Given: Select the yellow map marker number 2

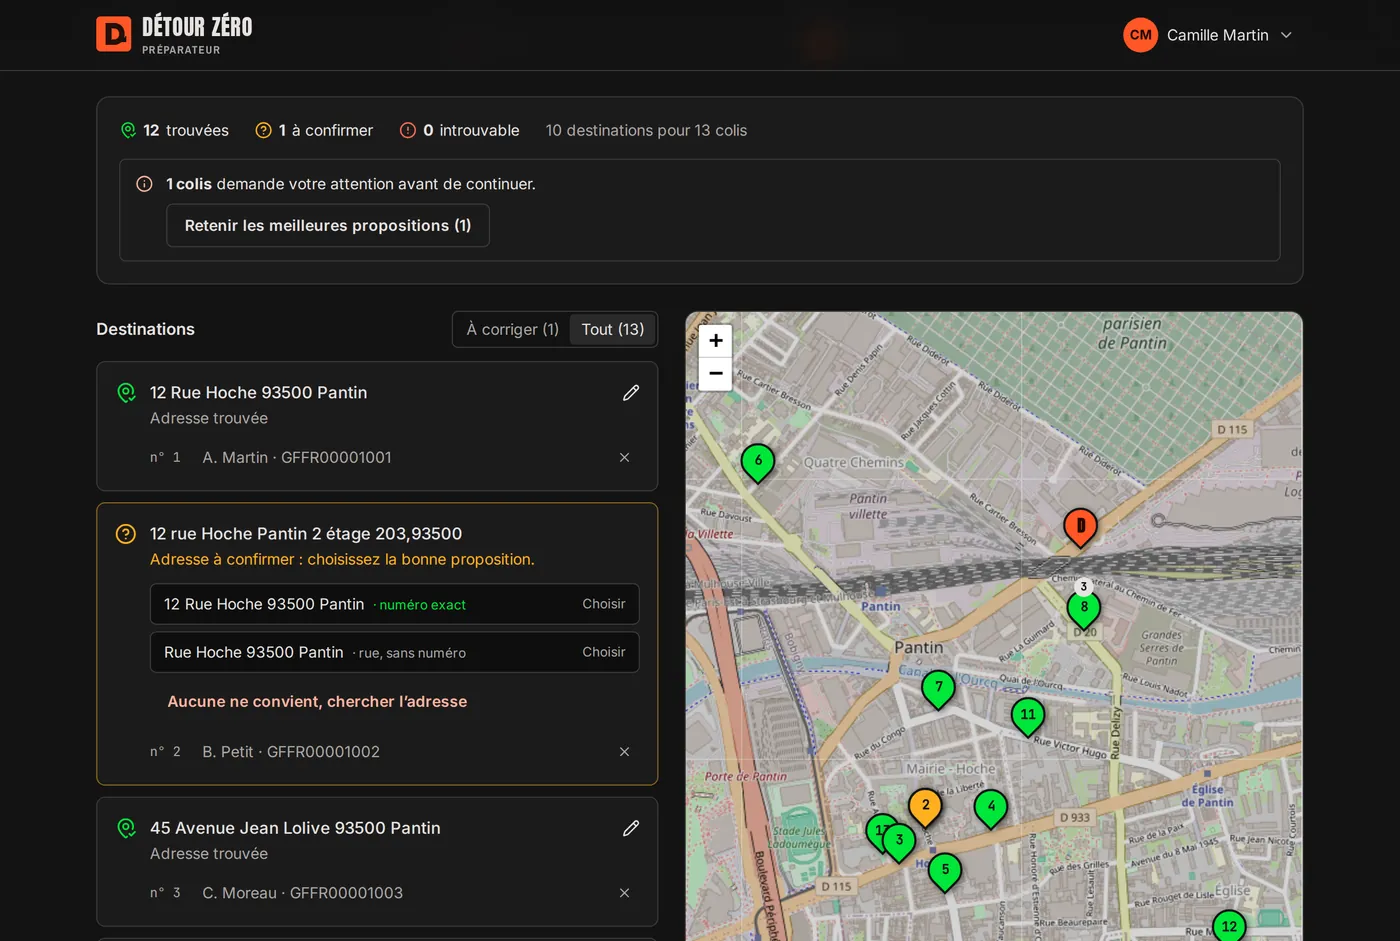Looking at the screenshot, I should 925,807.
